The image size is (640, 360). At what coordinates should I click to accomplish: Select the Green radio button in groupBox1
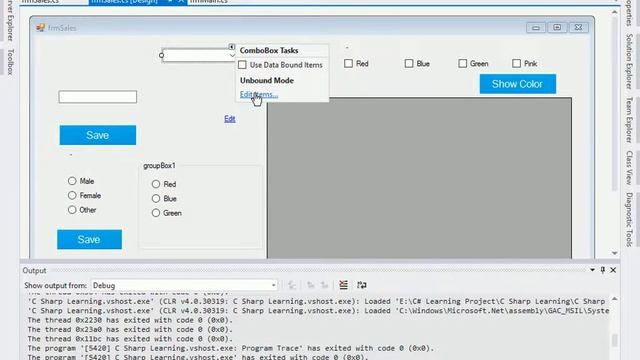pyautogui.click(x=156, y=213)
